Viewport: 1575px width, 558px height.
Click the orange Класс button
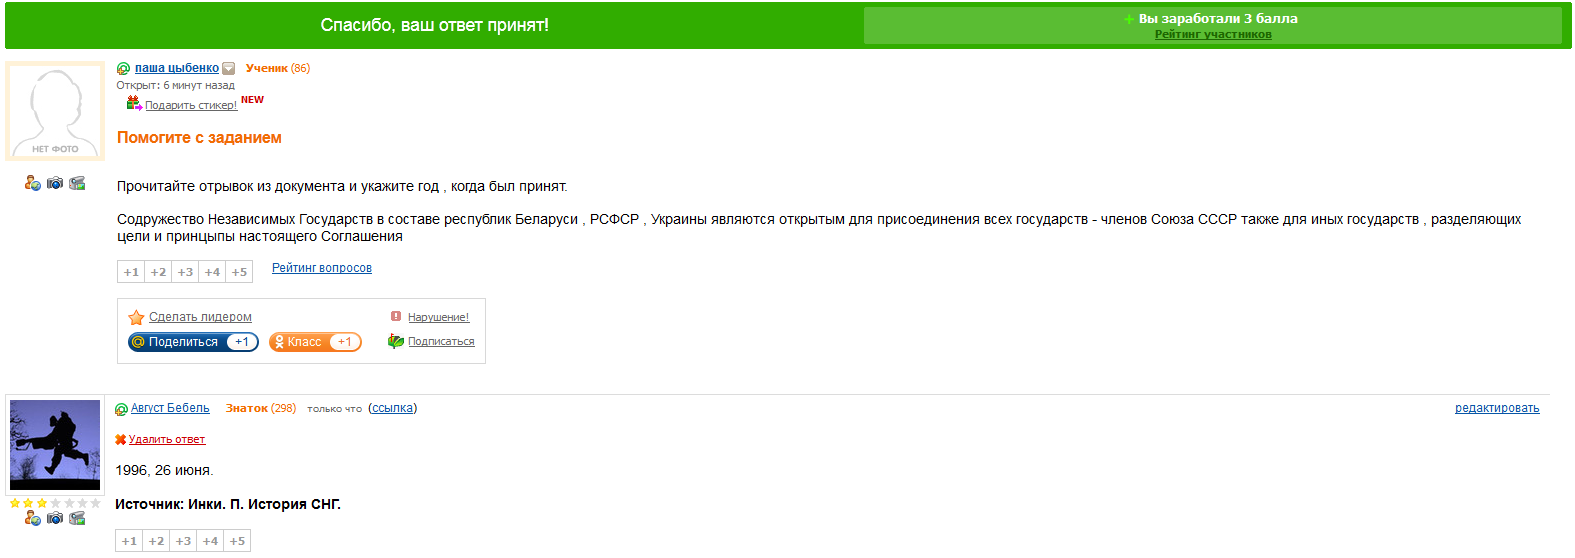315,342
